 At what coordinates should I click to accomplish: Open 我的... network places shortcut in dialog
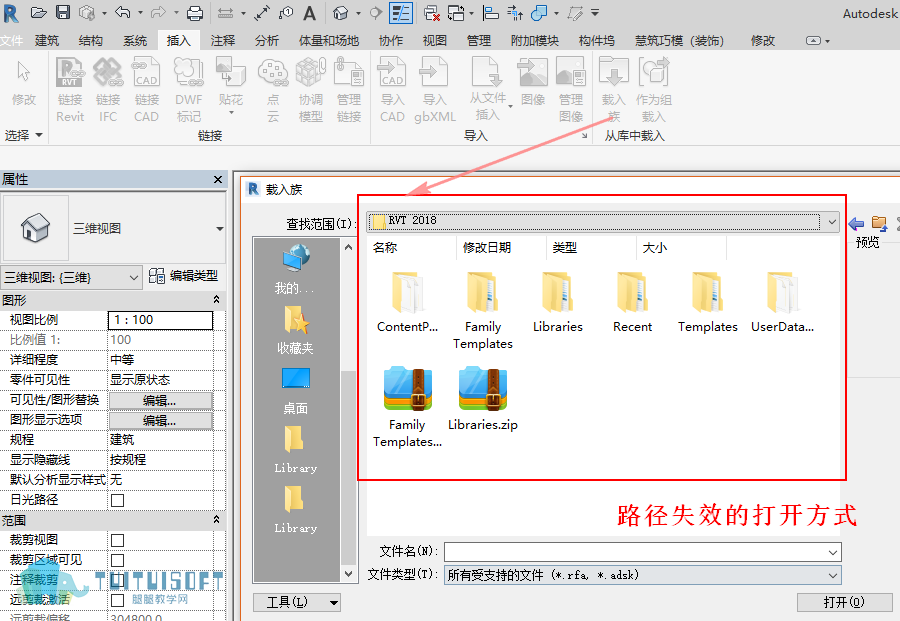(x=295, y=269)
